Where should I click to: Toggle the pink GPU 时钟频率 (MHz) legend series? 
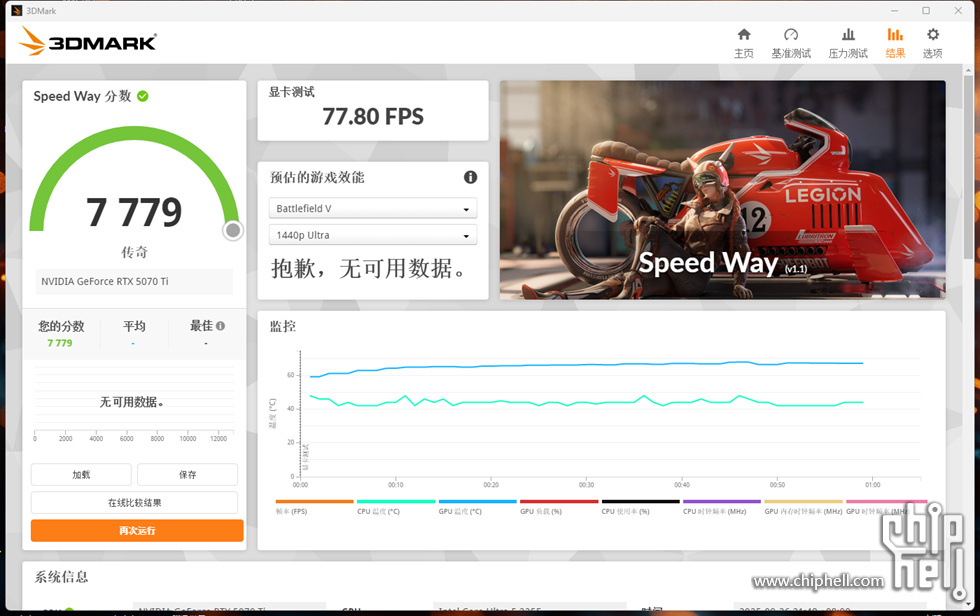(885, 507)
